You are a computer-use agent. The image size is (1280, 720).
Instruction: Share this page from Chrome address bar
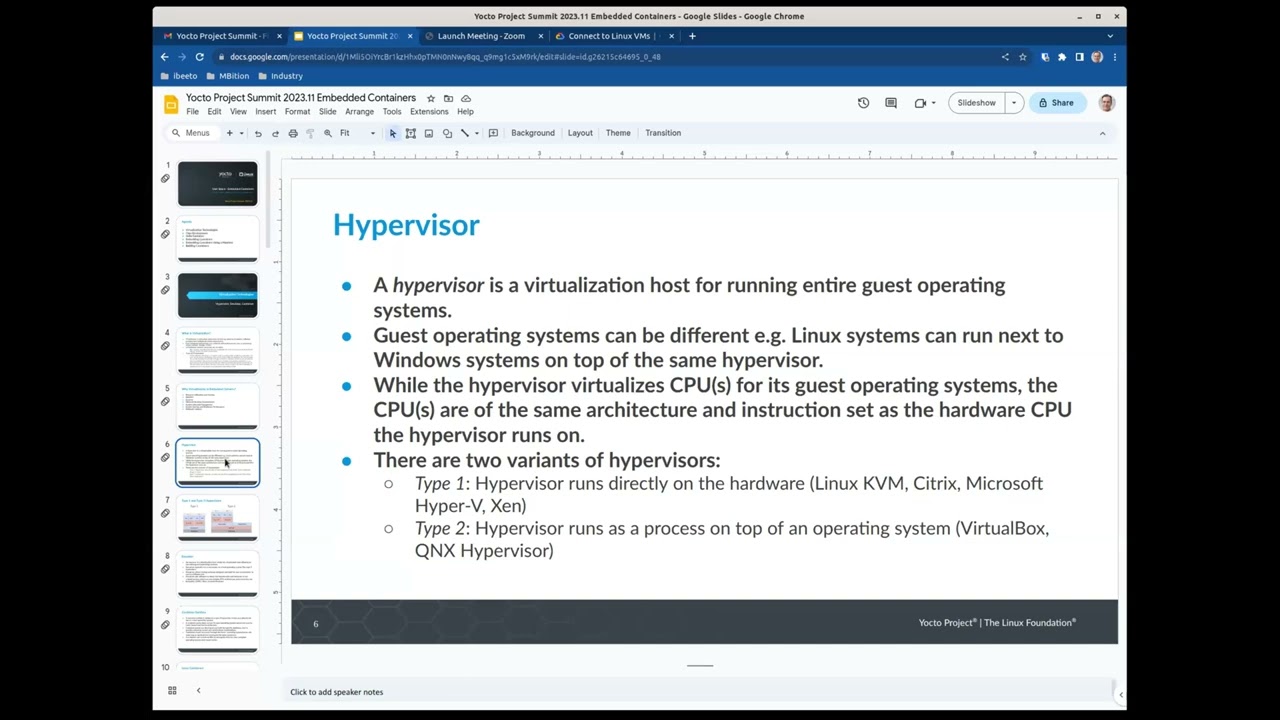click(x=1005, y=57)
